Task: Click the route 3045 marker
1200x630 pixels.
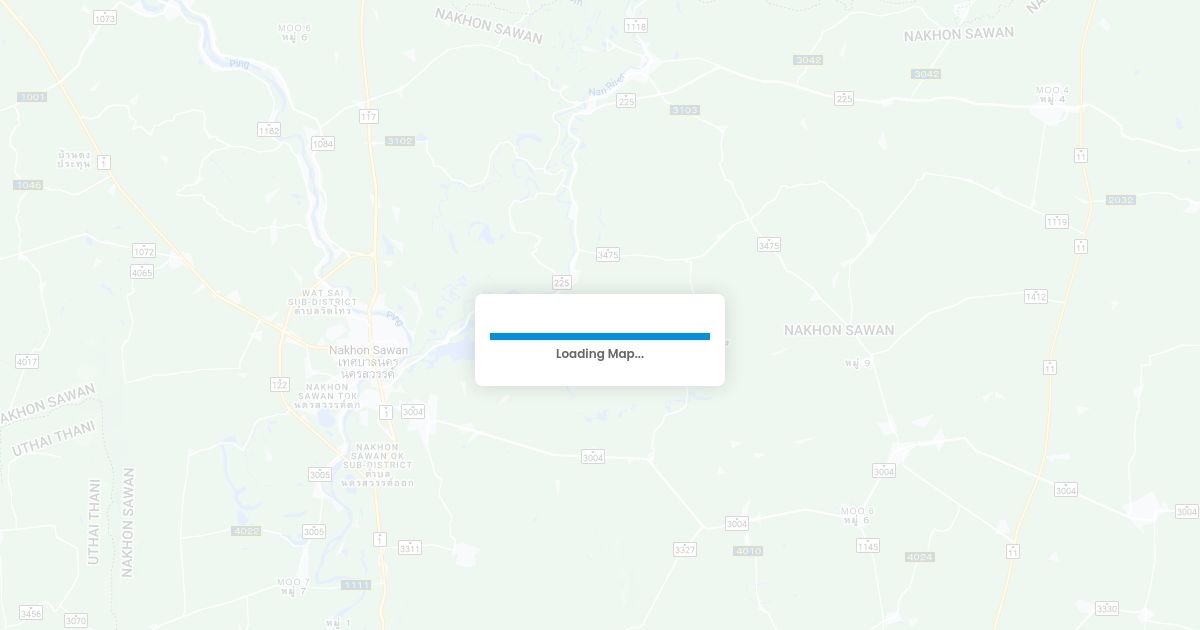Action: [x=926, y=74]
